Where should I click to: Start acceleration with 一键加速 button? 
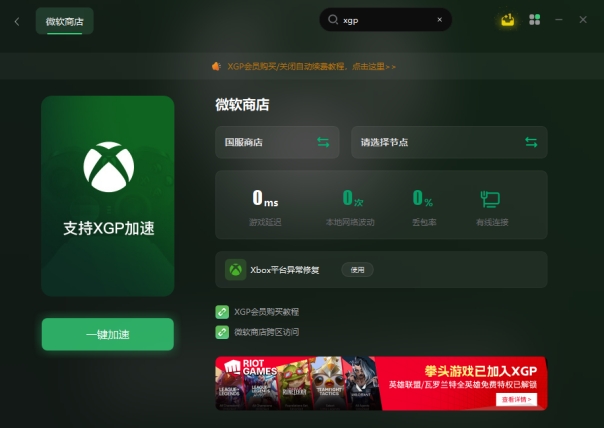click(x=108, y=334)
